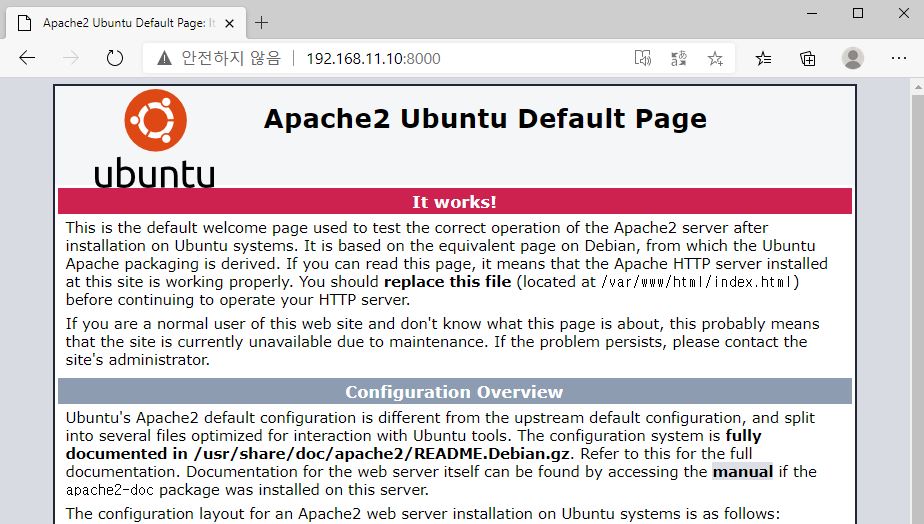924x524 pixels.
Task: Open the not-secure warning triangle icon
Action: click(x=164, y=58)
